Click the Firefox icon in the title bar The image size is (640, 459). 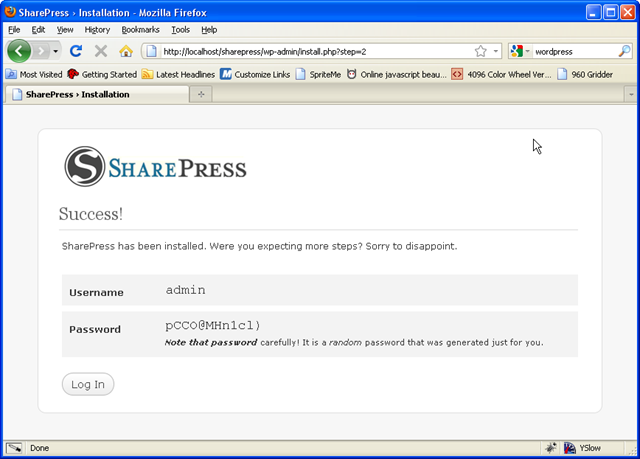(x=10, y=12)
